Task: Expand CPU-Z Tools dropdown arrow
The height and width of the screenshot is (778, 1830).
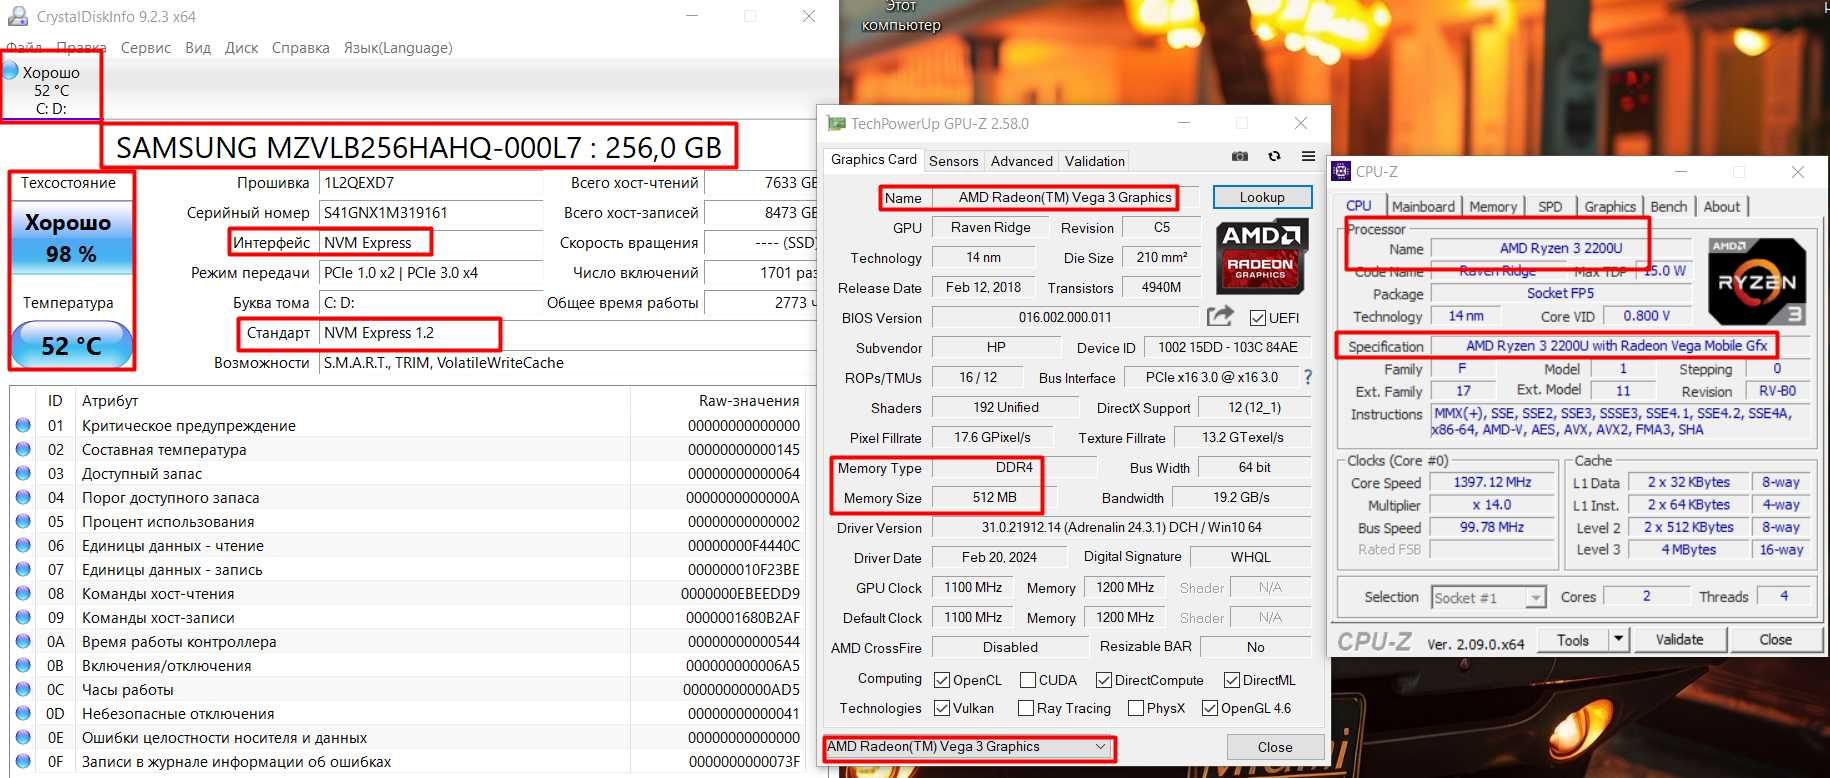Action: 1618,639
